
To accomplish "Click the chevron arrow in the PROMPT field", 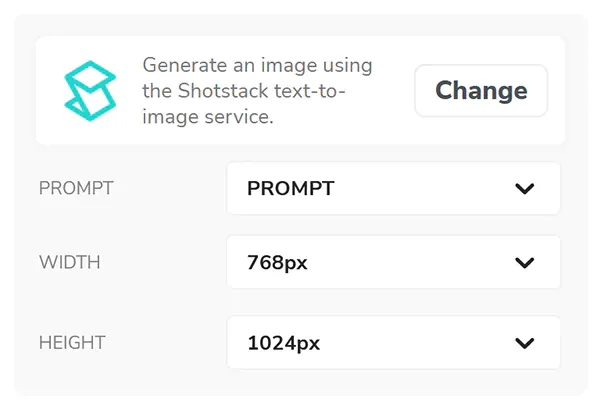I will (x=524, y=188).
